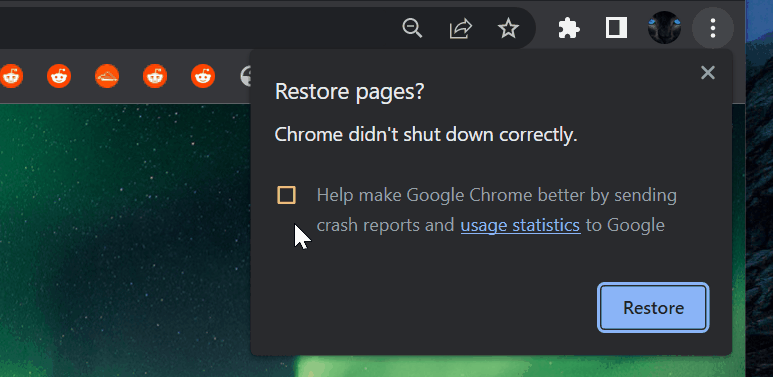Image resolution: width=773 pixels, height=377 pixels.
Task: Open the partially hidden gray globe bookmark
Action: tap(246, 76)
